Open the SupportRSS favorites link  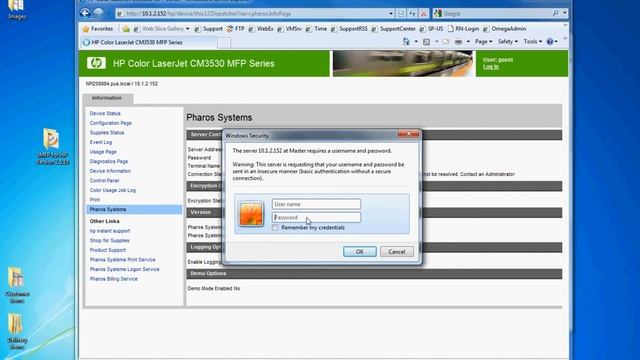click(x=349, y=29)
